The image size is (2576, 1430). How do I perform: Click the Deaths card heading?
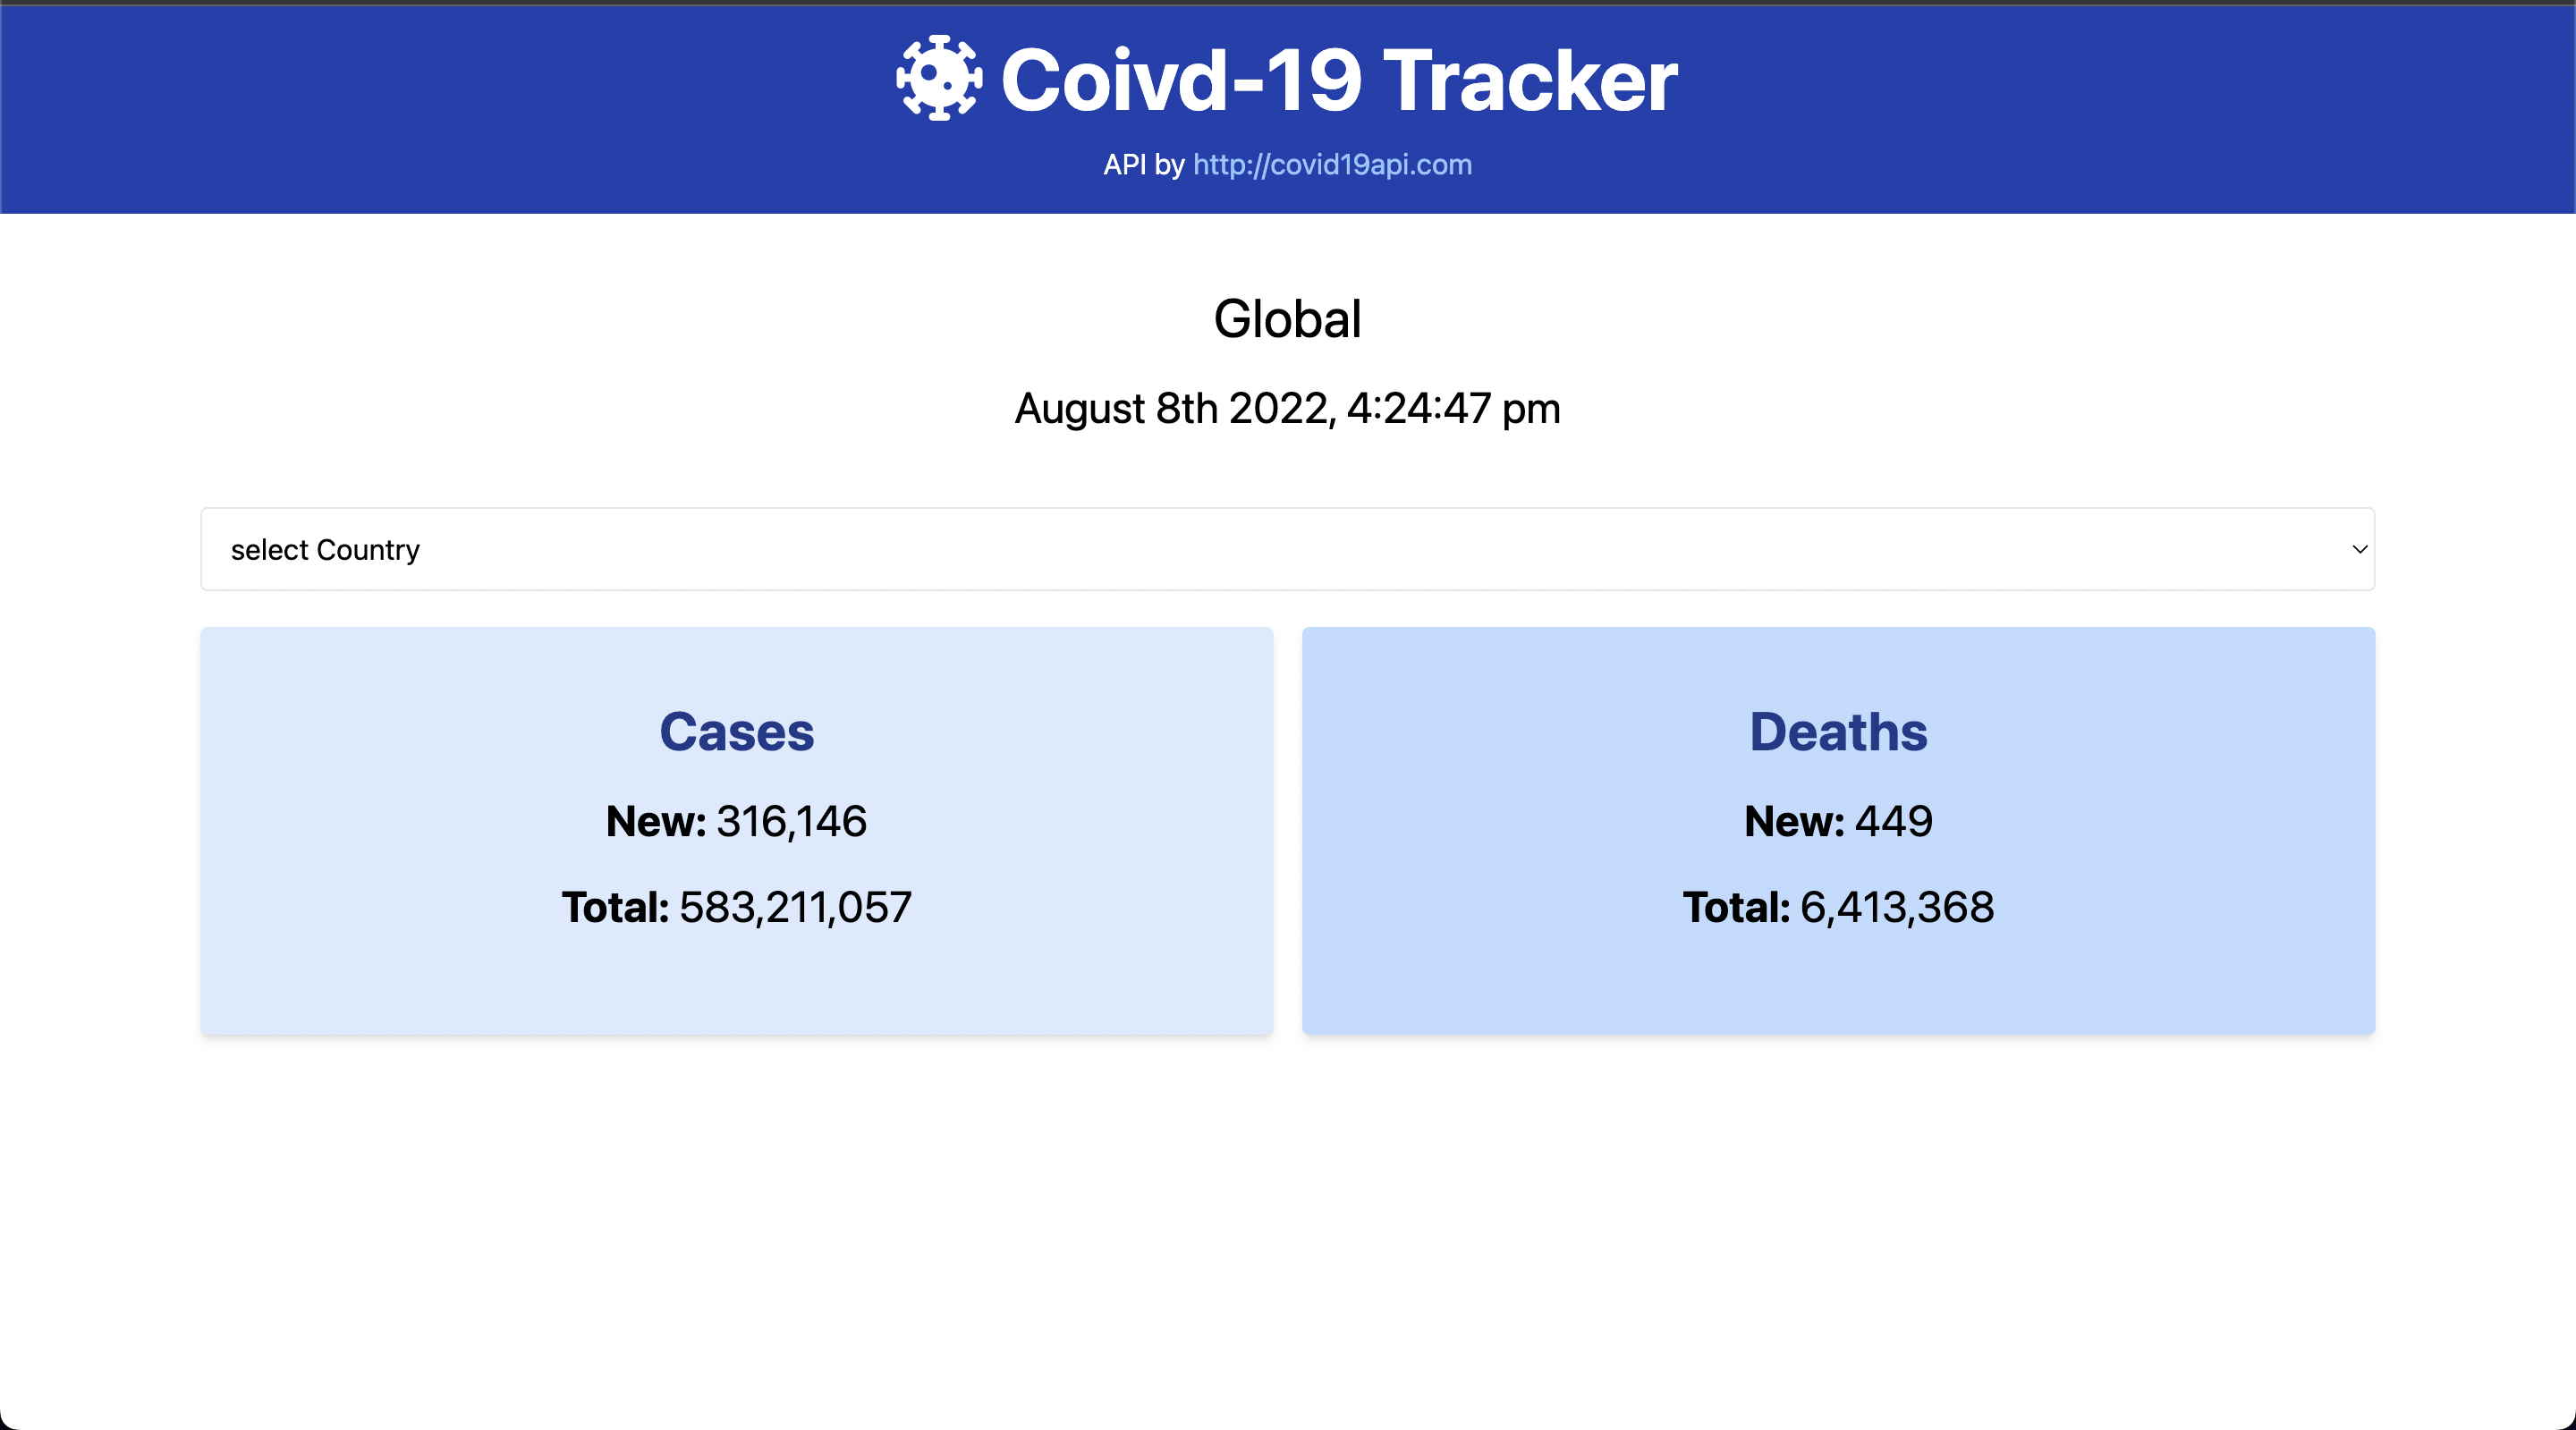[1838, 731]
